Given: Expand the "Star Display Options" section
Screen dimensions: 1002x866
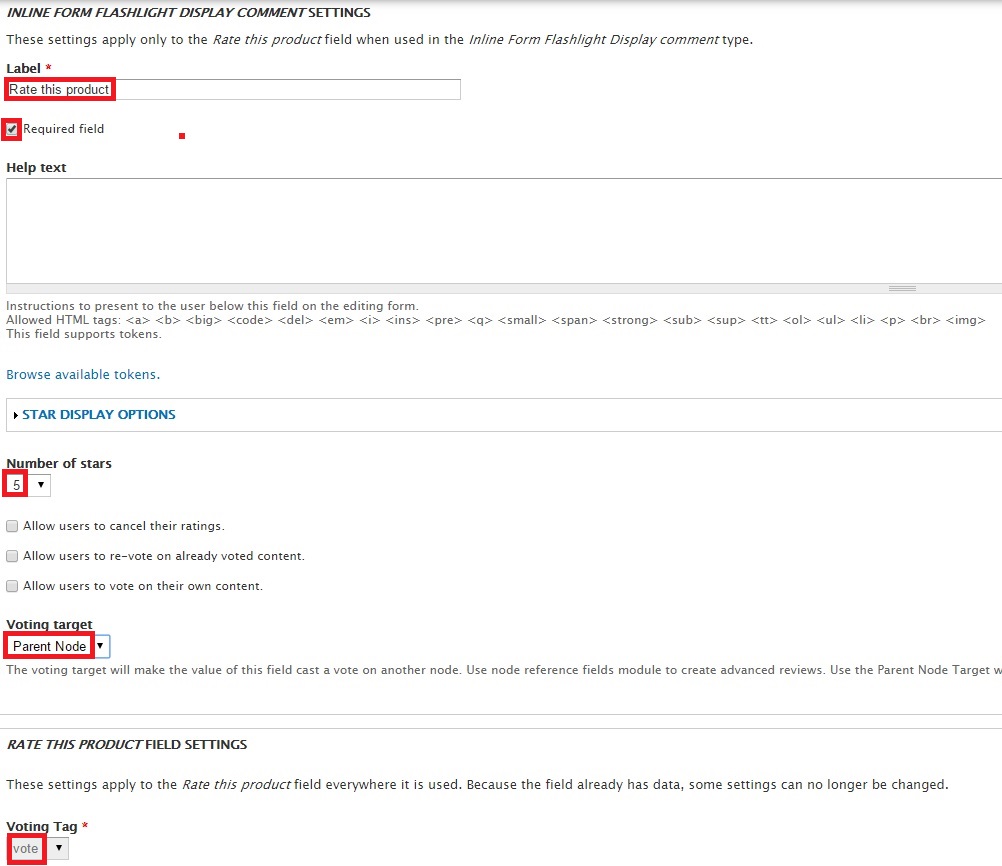Looking at the screenshot, I should 98,414.
